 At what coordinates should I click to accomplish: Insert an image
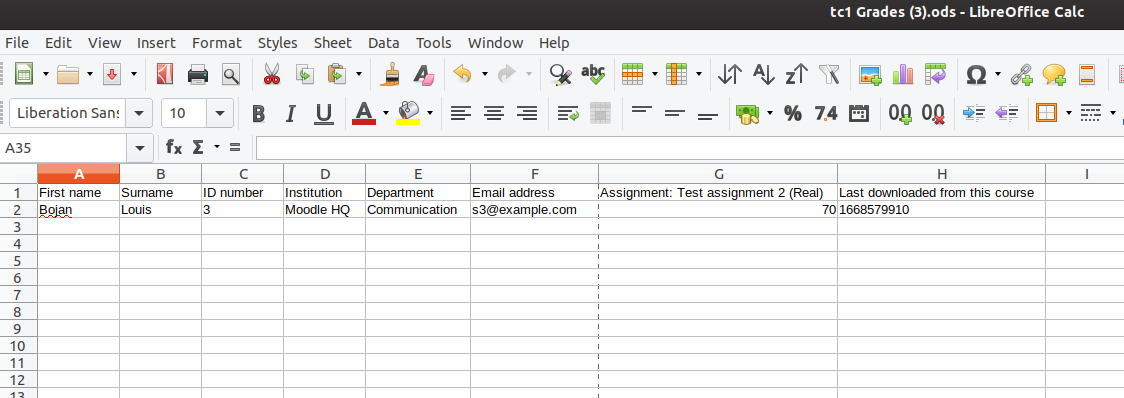pos(870,74)
